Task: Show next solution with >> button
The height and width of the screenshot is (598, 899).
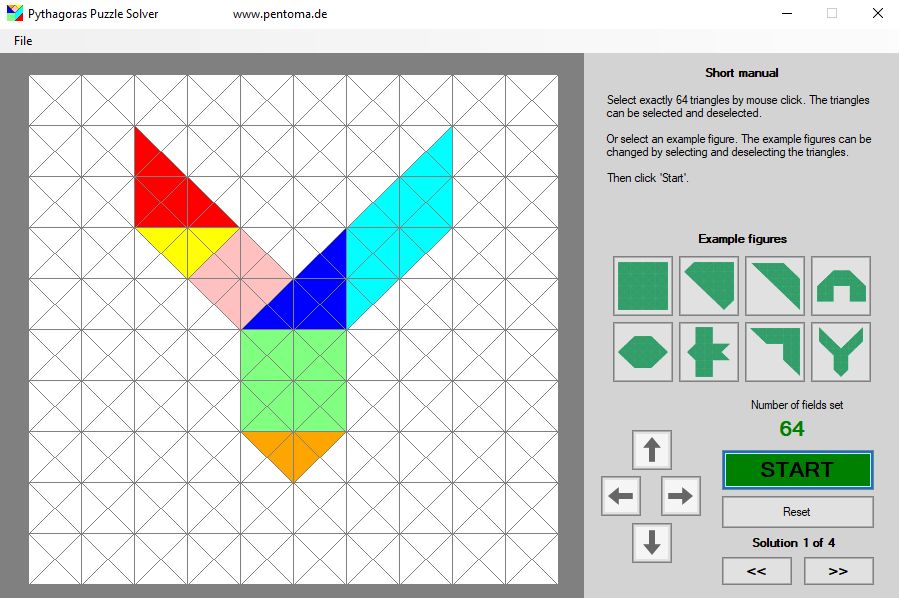Action: pyautogui.click(x=838, y=571)
